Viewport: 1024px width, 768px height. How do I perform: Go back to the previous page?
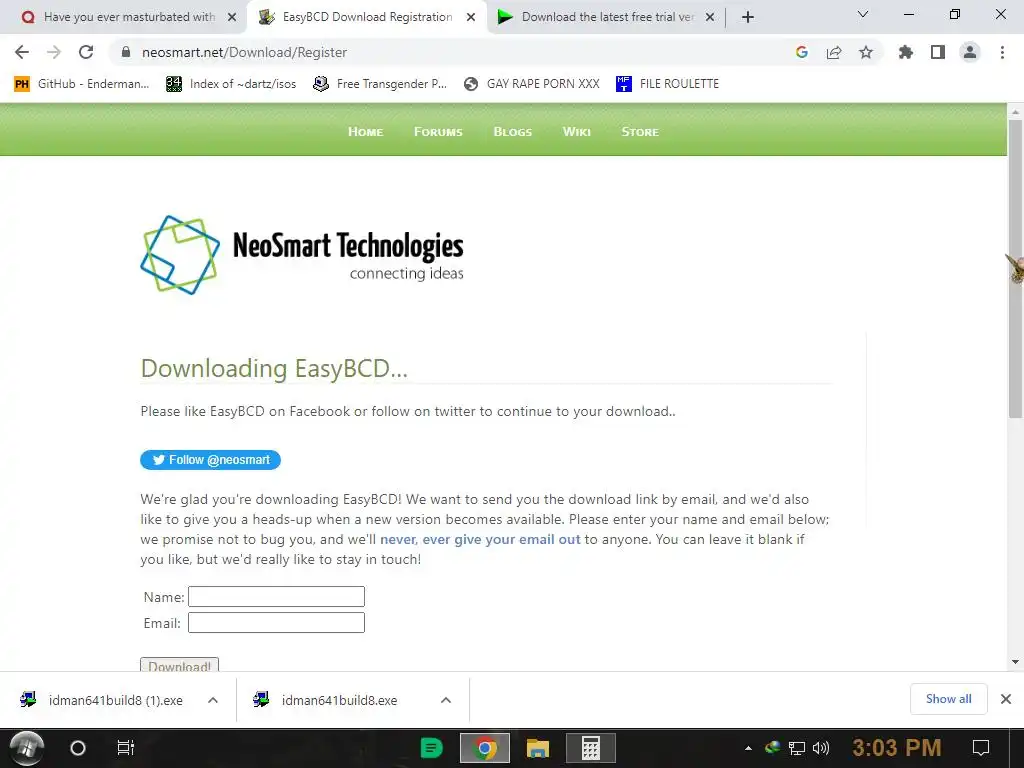(22, 52)
